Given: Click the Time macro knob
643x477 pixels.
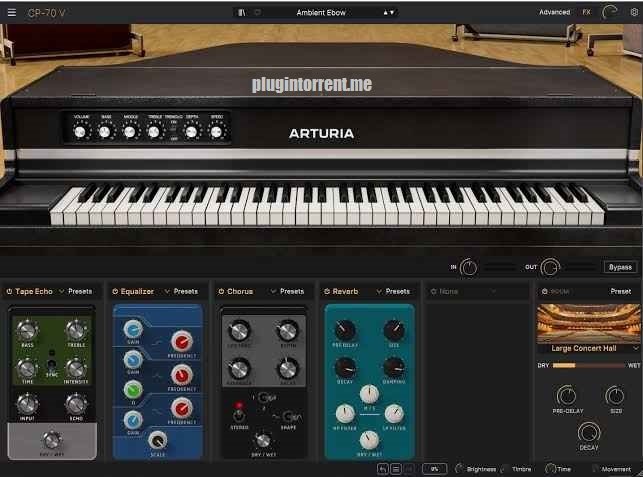Looking at the screenshot, I should [x=550, y=468].
